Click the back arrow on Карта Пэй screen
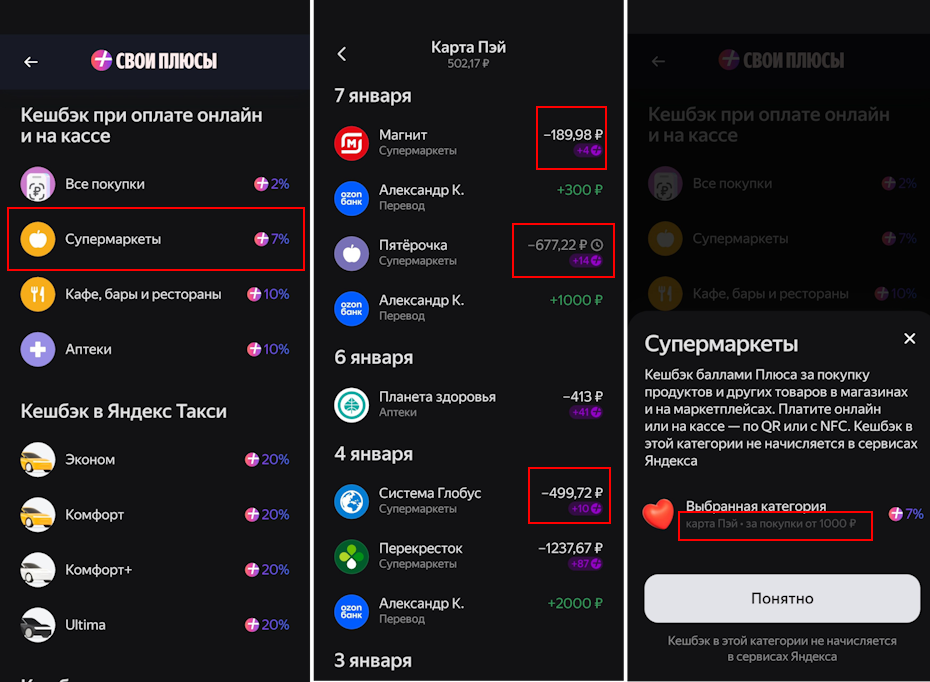This screenshot has width=930, height=682. (341, 55)
